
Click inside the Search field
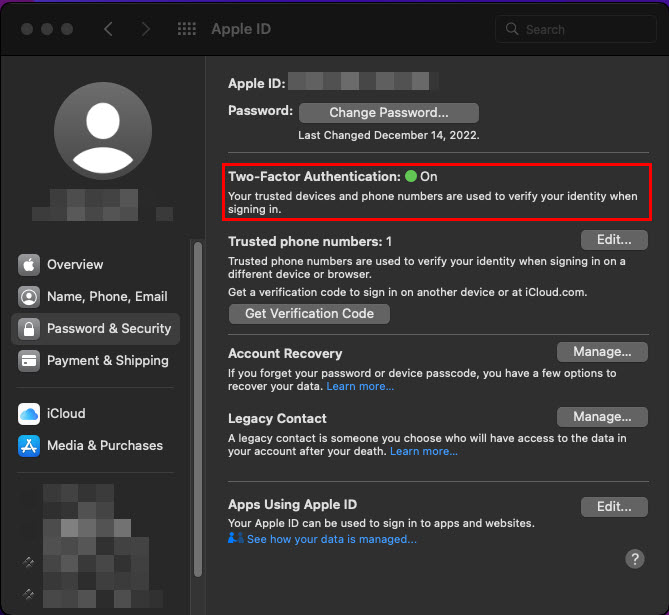(576, 29)
